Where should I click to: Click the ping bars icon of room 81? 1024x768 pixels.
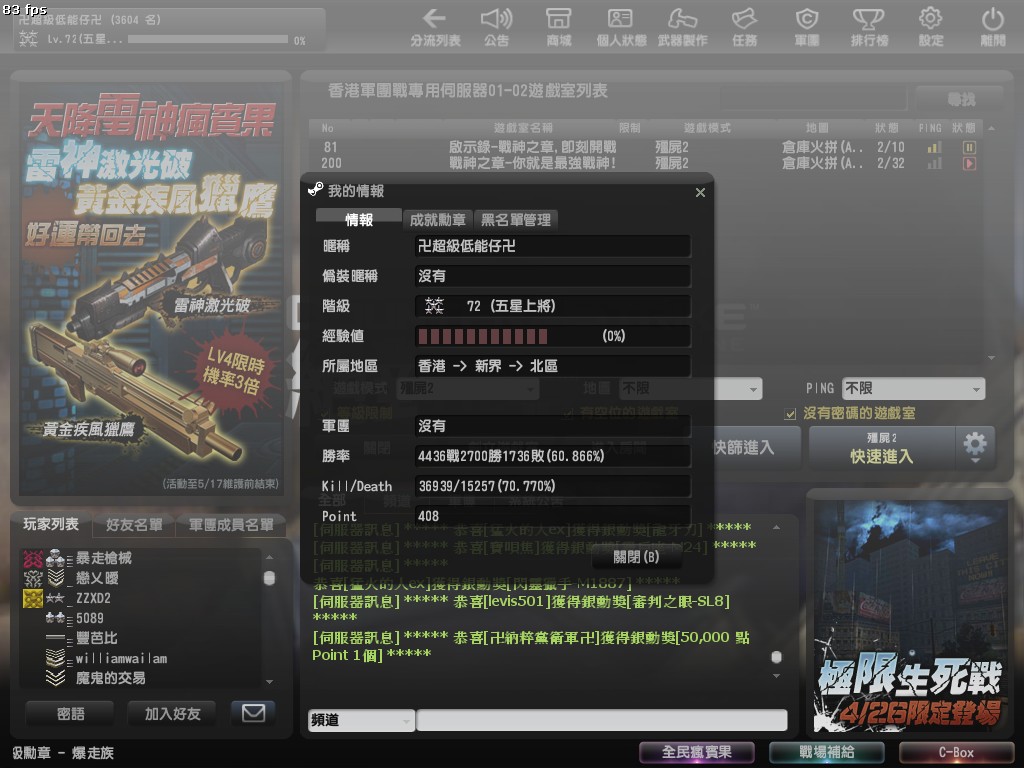[x=935, y=148]
